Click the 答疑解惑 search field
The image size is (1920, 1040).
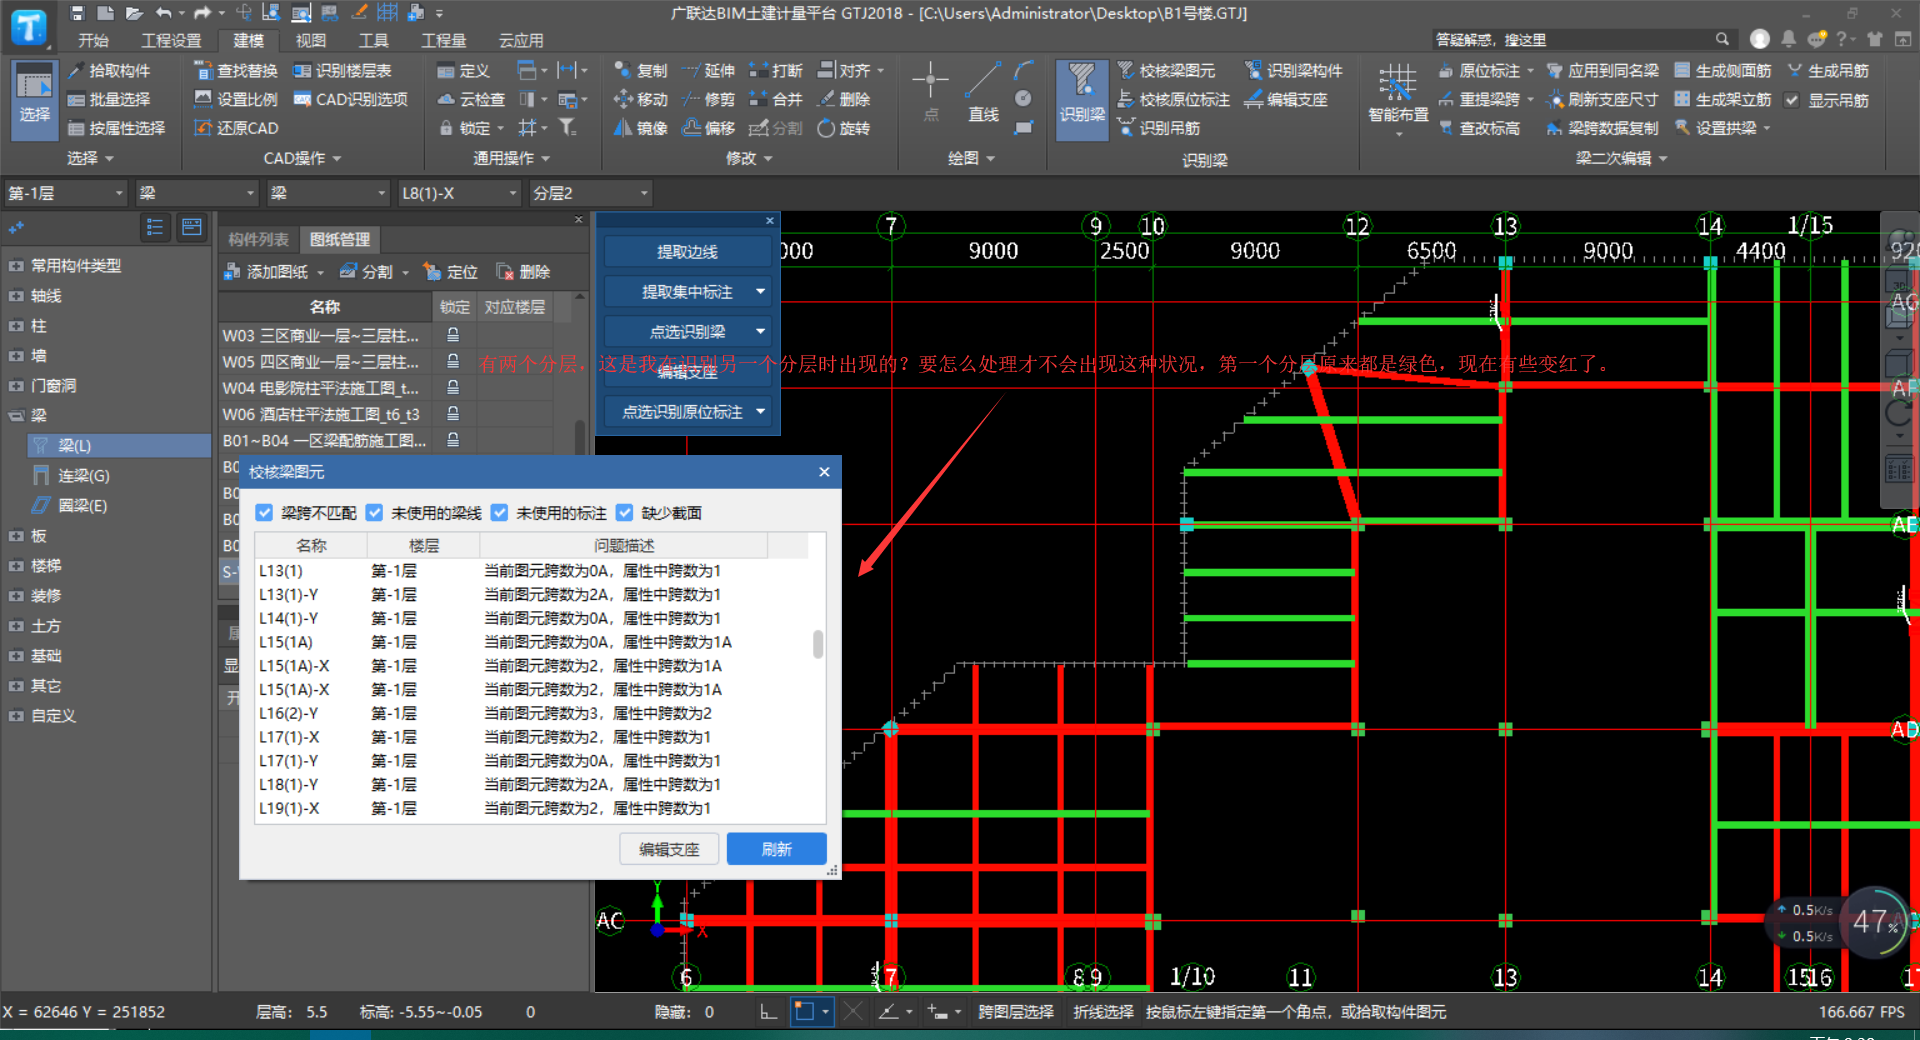click(x=1573, y=40)
